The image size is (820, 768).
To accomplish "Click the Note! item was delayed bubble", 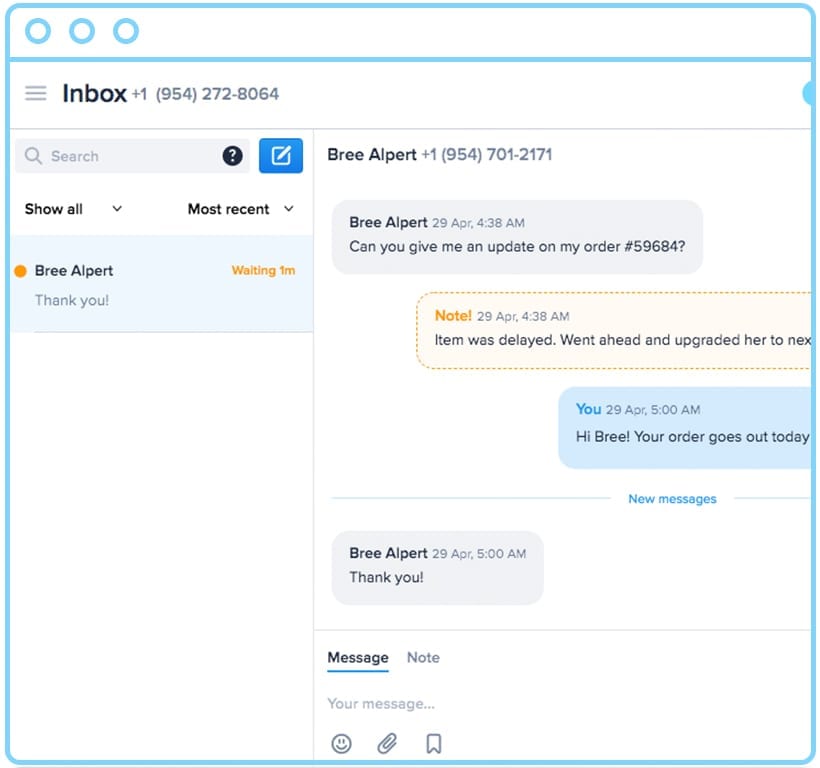I will tap(614, 330).
